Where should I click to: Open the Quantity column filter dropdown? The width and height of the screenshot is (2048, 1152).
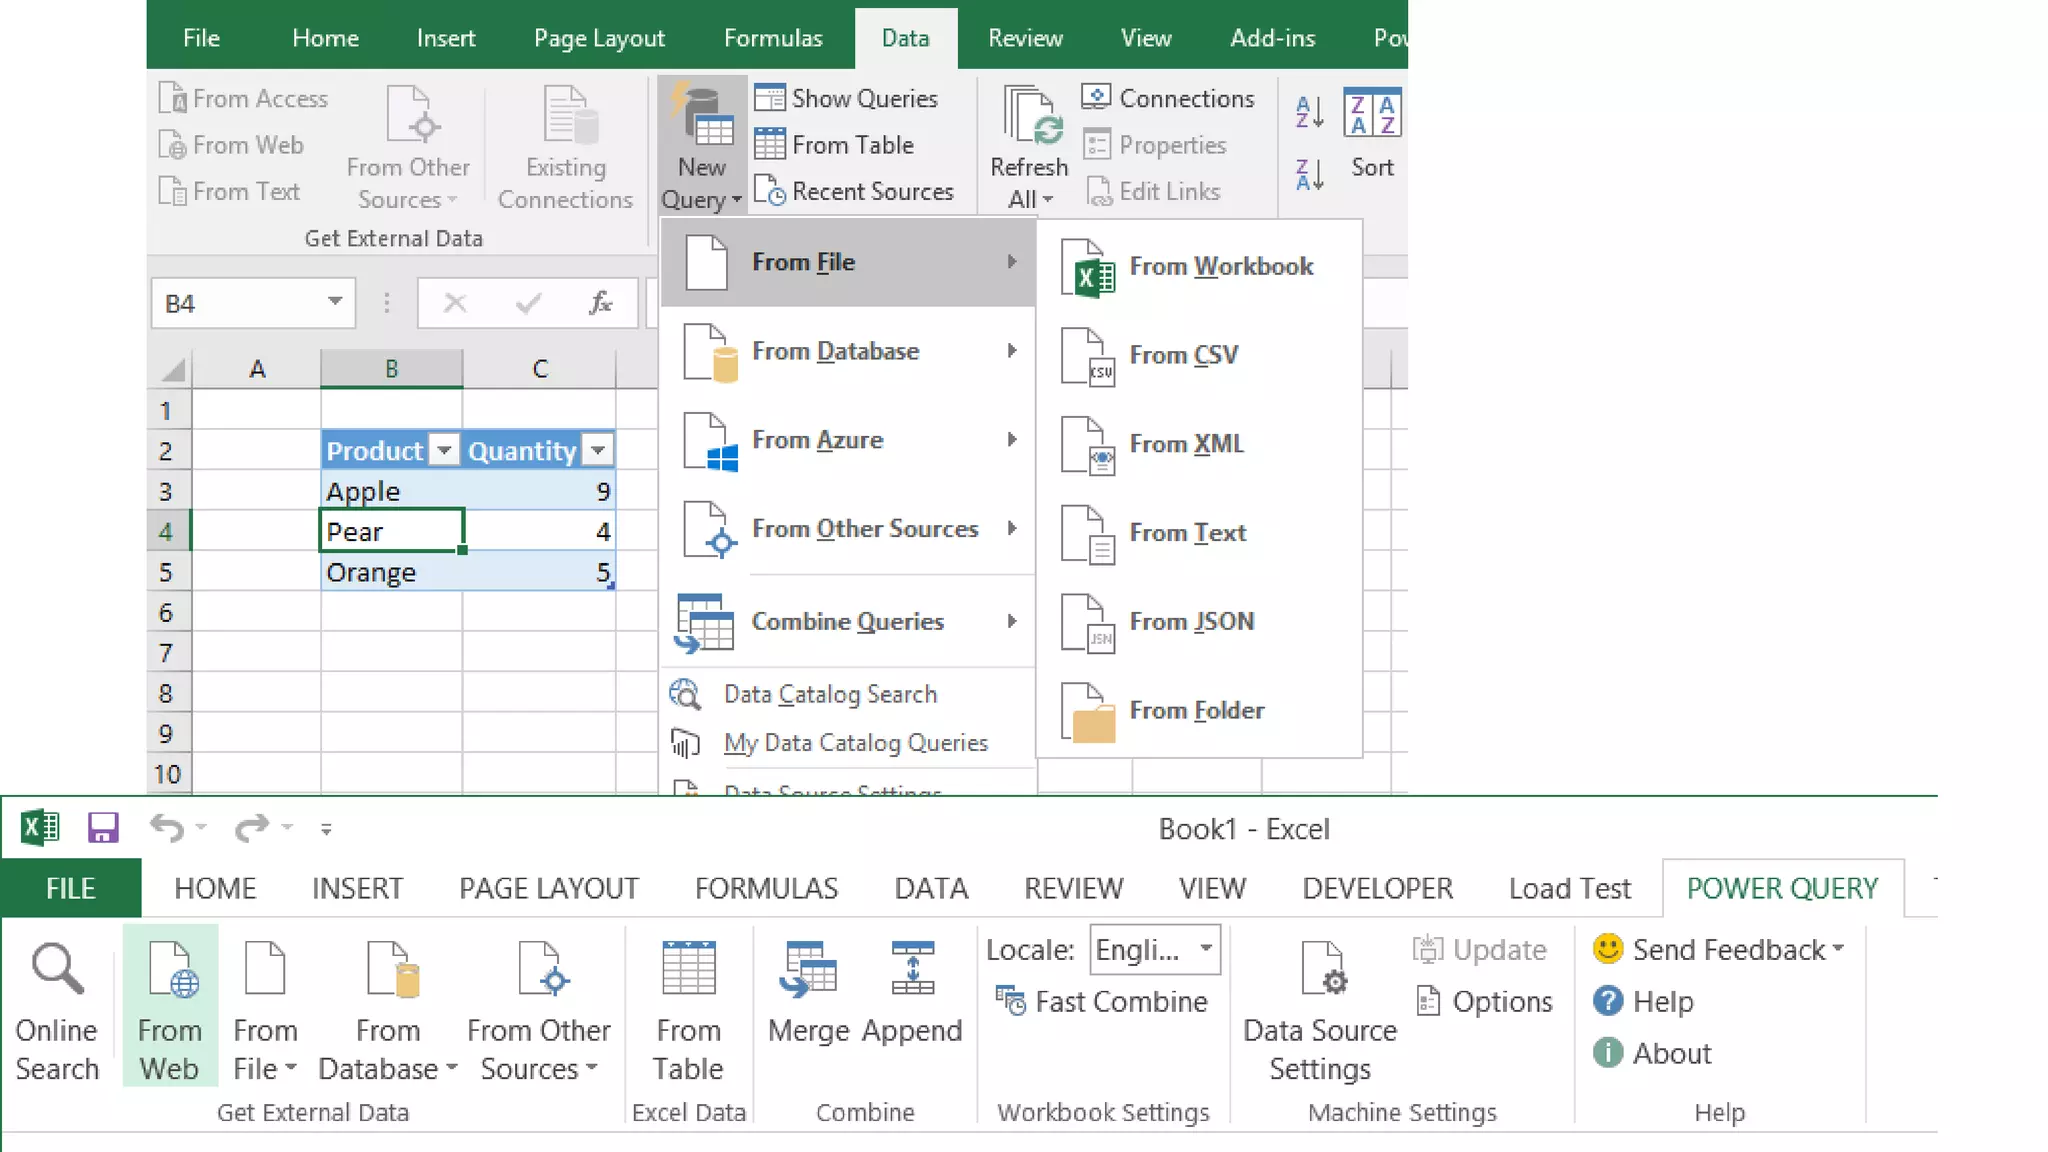(x=598, y=451)
